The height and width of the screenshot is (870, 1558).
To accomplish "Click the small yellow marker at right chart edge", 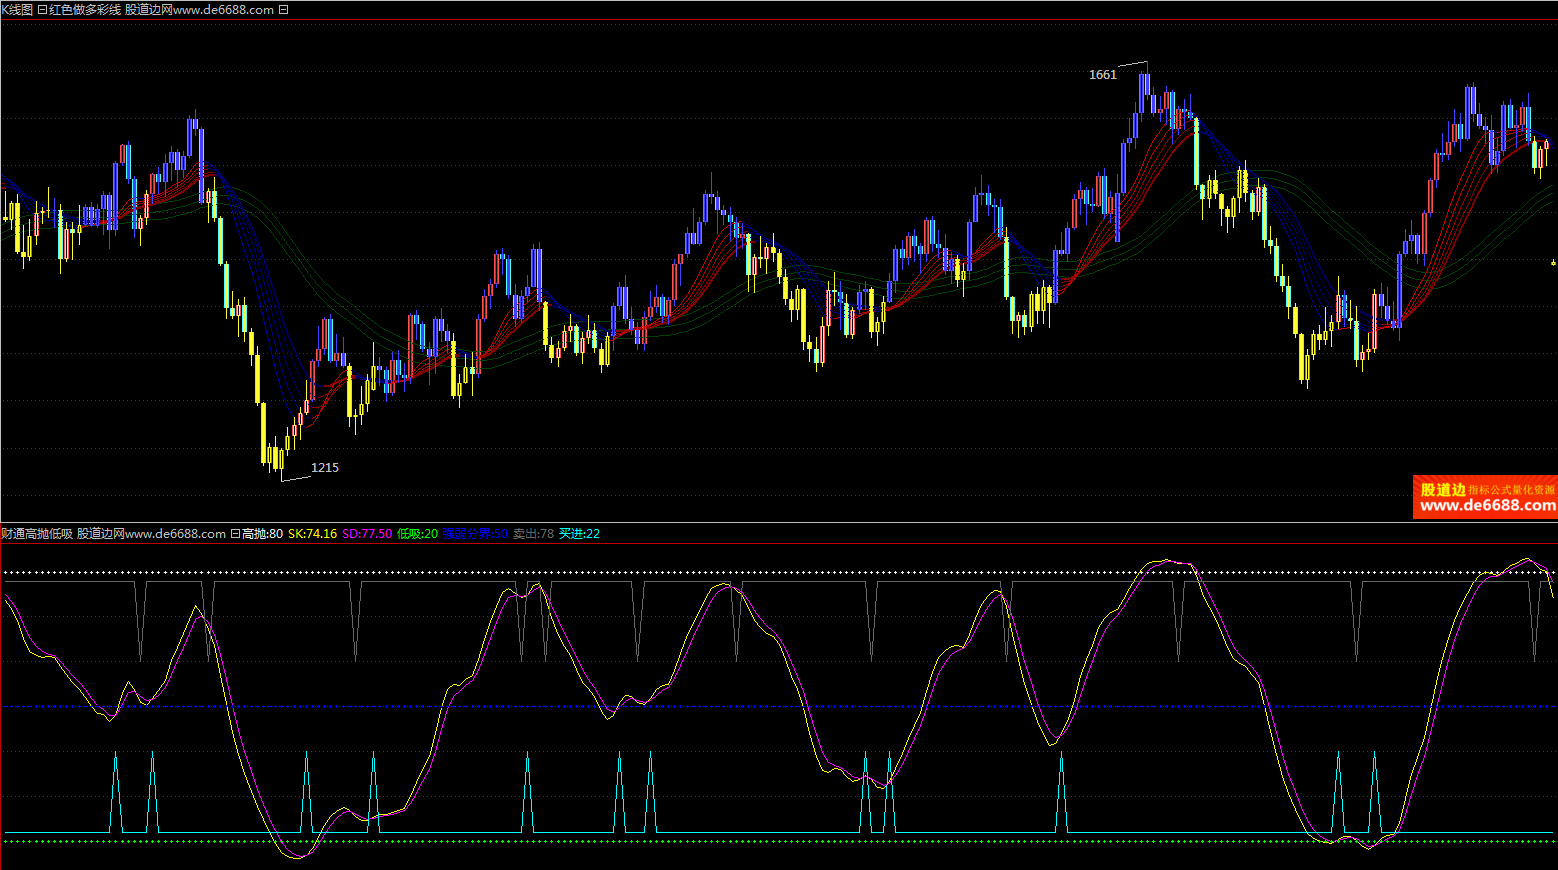I will click(1553, 263).
